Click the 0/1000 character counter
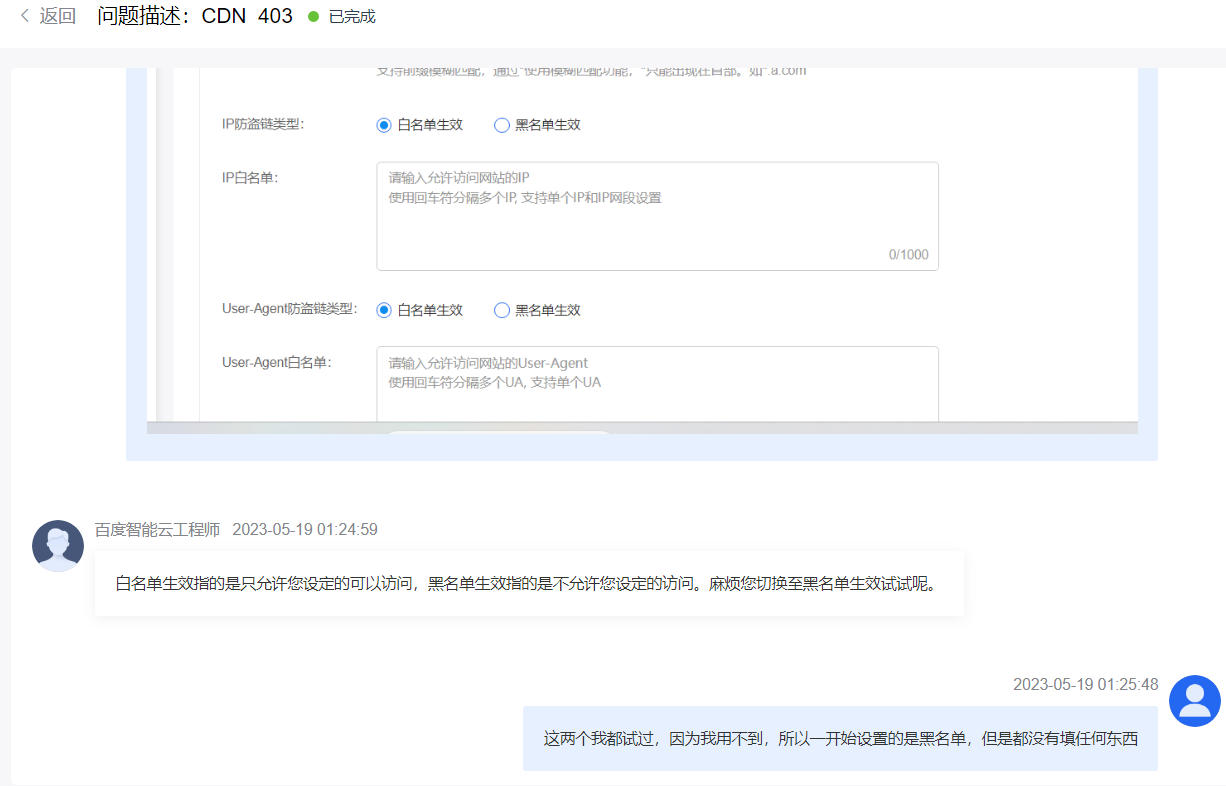 (908, 255)
